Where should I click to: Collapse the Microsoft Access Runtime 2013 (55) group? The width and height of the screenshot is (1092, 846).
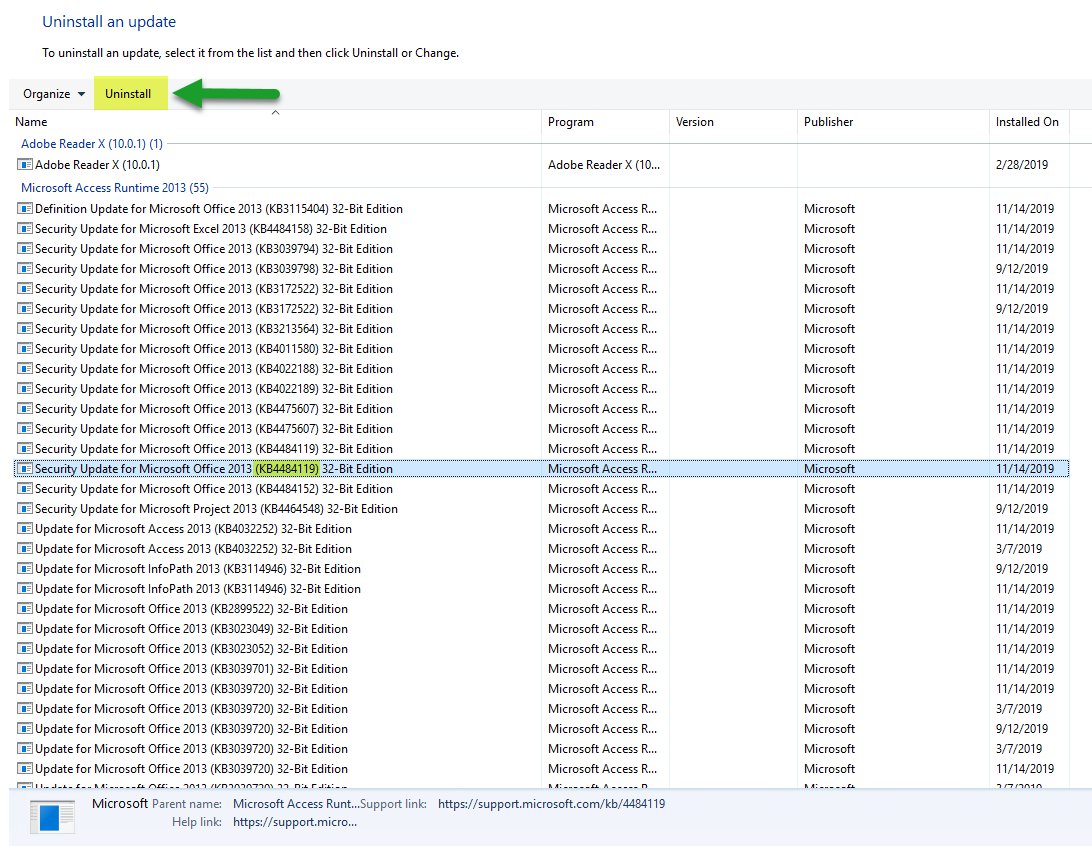click(115, 188)
